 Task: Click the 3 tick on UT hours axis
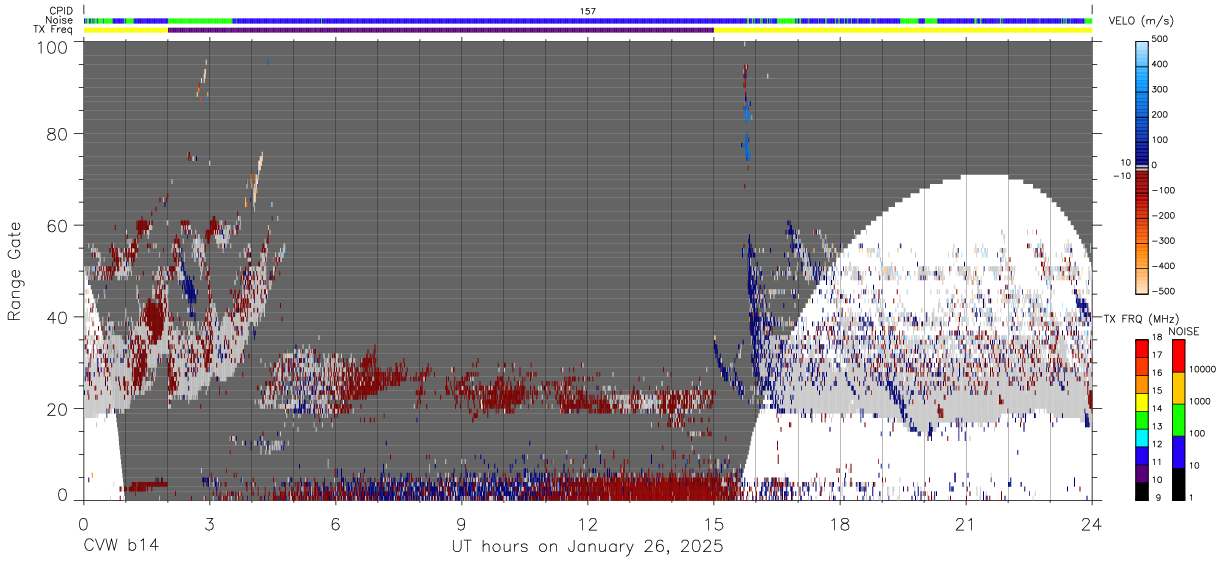click(209, 523)
